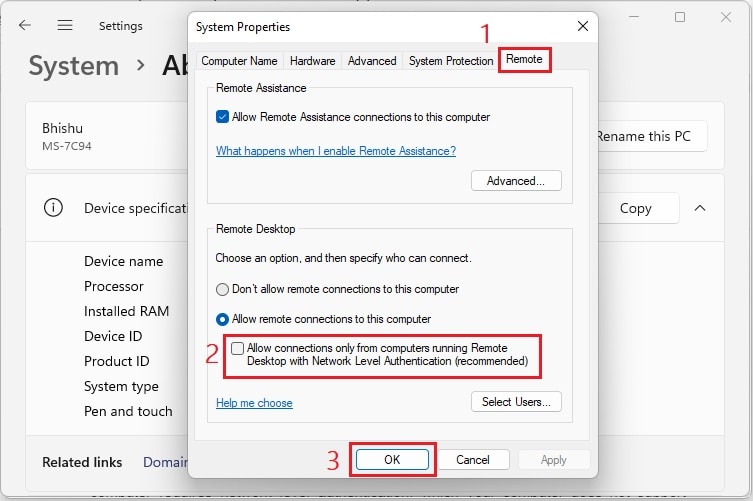Click the Cancel button

[x=473, y=460]
